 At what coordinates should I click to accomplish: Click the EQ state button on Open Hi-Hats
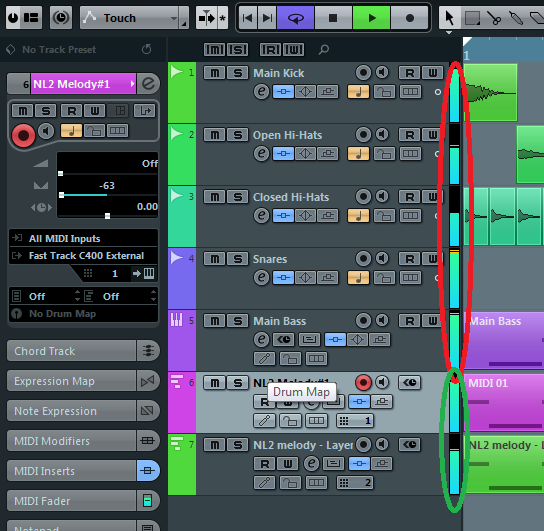305,154
